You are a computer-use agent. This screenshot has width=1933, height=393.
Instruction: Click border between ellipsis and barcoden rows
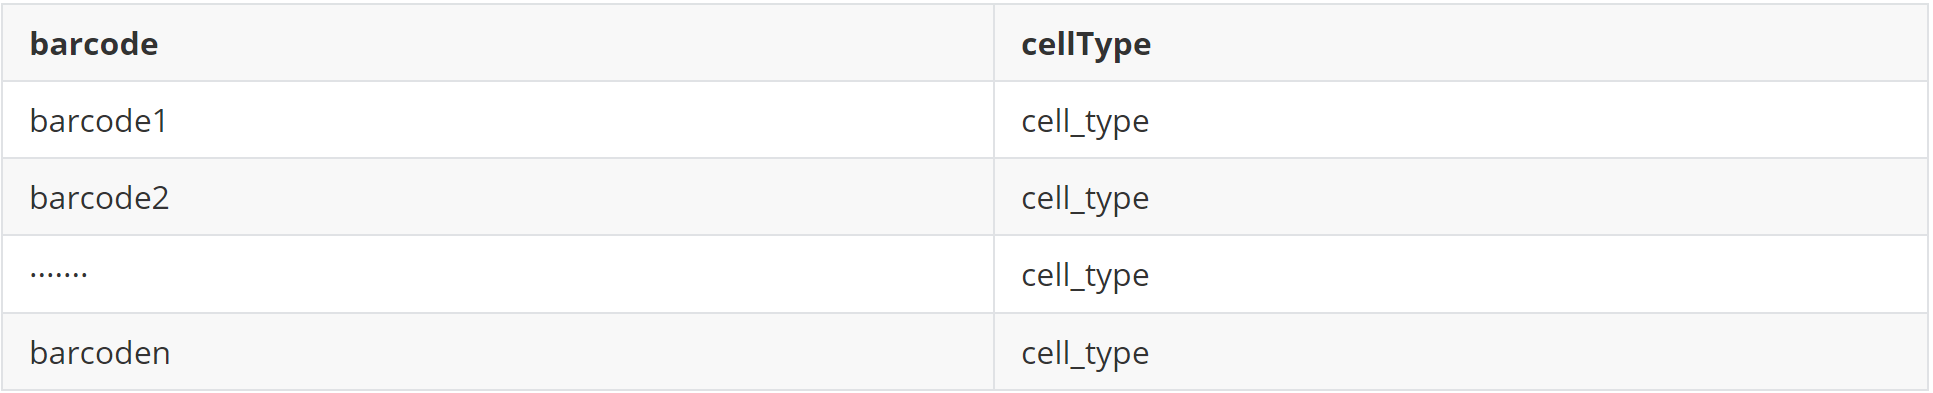[965, 313]
